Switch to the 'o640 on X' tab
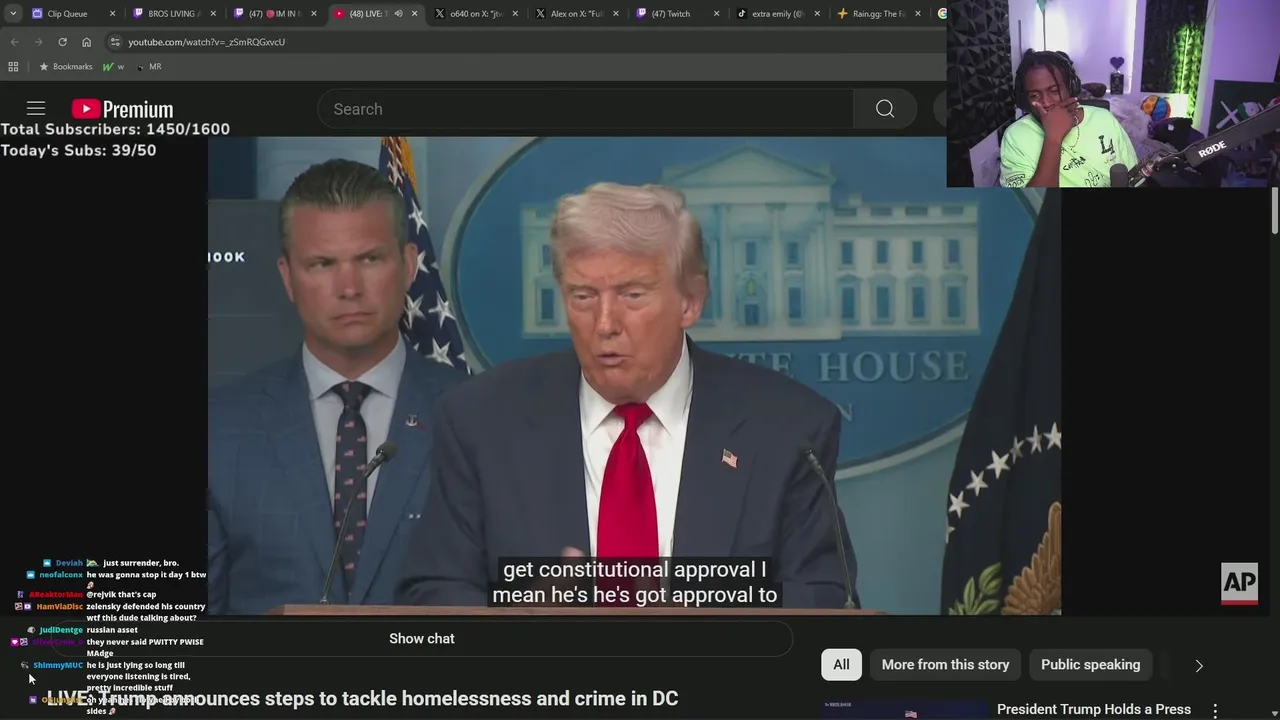Viewport: 1280px width, 720px height. [475, 14]
